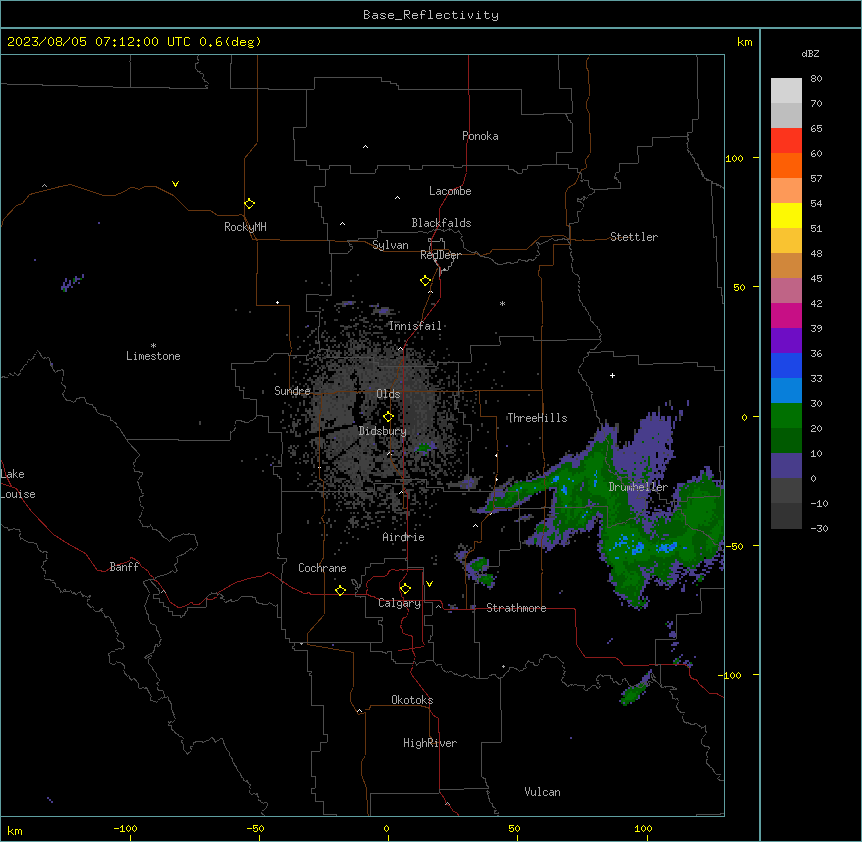Click the yellow V marker east of Calgary

[429, 584]
